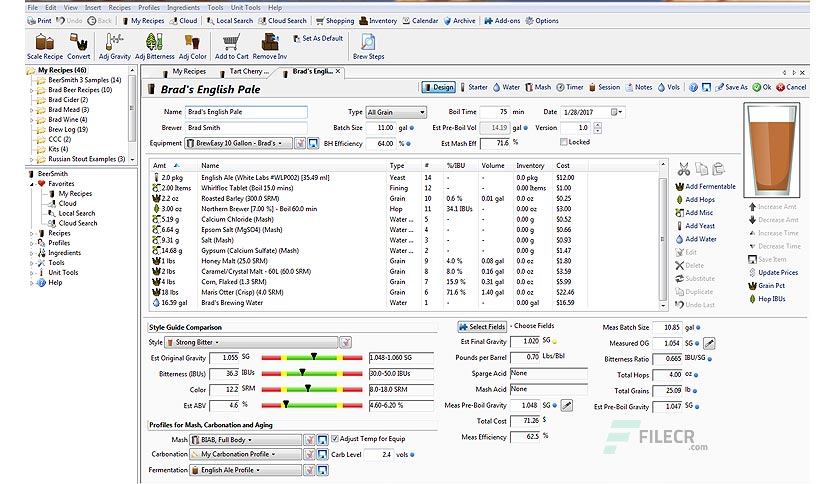
Task: Click the Est Original Gravity slider marker
Action: pyautogui.click(x=314, y=357)
